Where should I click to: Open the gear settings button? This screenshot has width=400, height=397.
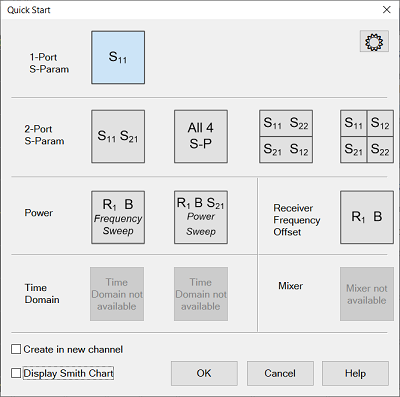(374, 41)
